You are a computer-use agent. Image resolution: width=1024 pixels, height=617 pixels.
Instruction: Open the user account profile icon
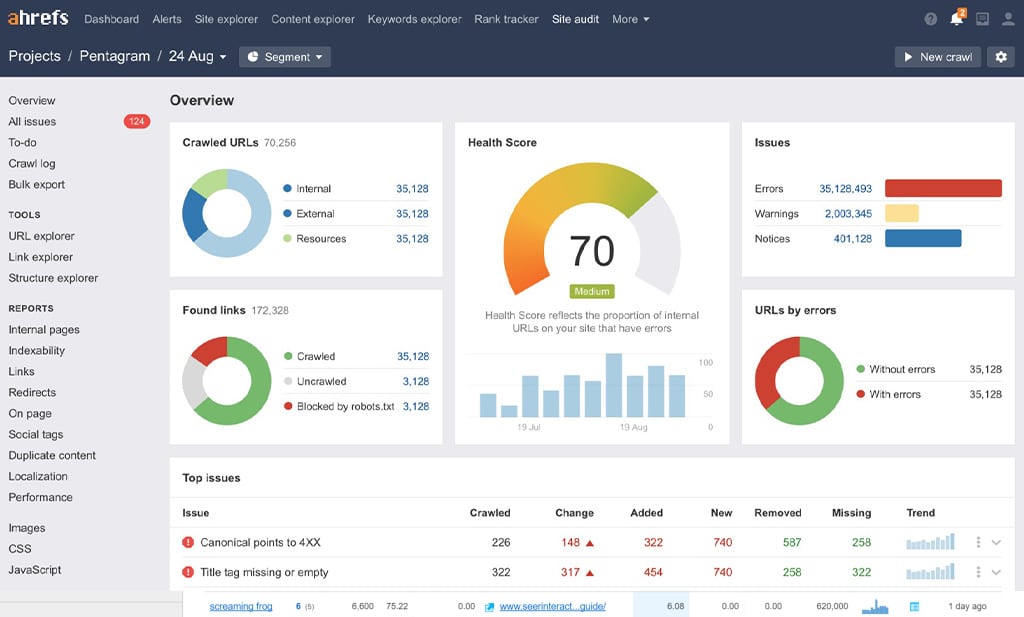pyautogui.click(x=1006, y=19)
